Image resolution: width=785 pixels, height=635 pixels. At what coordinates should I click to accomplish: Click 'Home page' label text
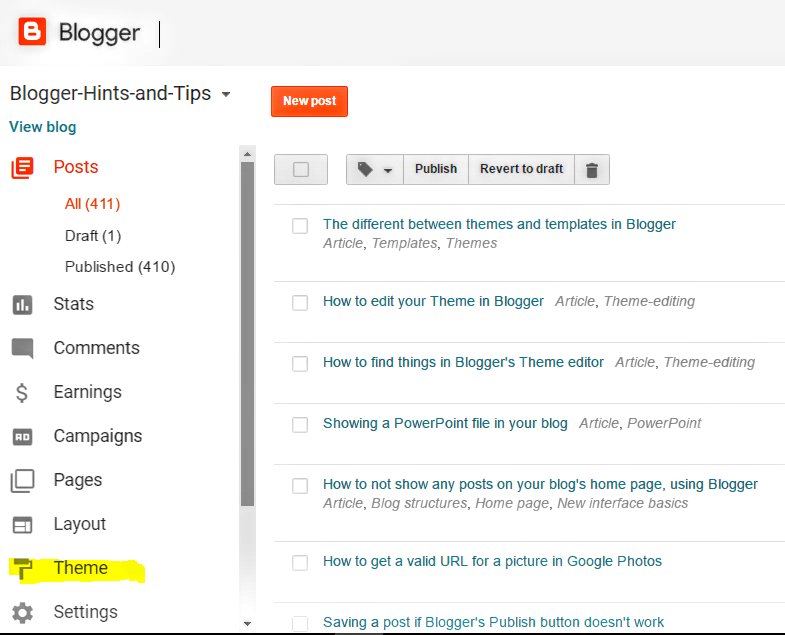(512, 503)
